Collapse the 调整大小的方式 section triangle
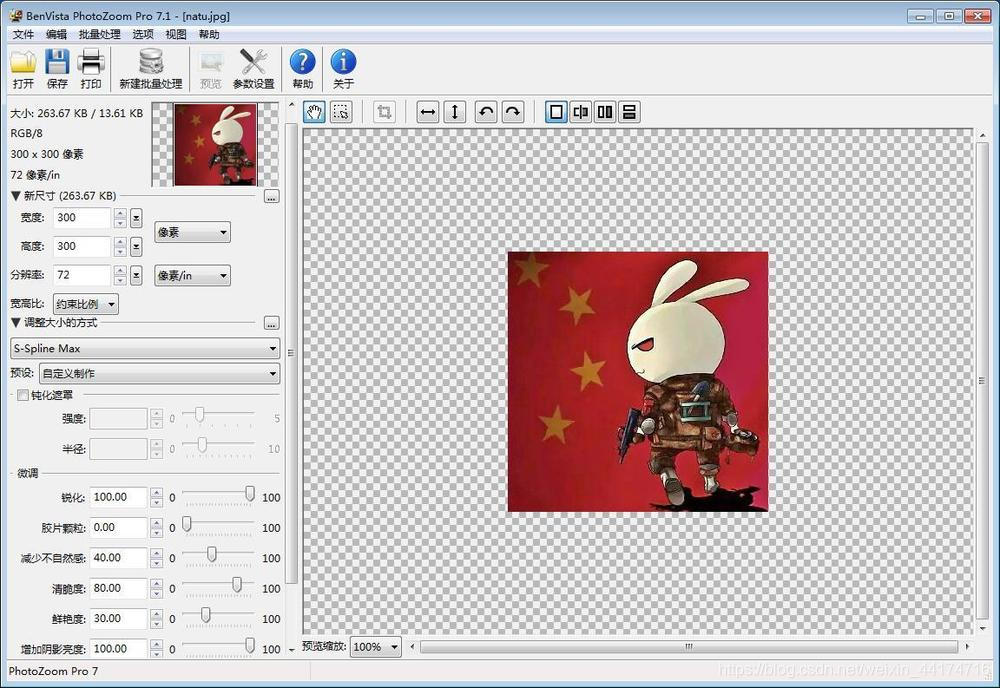Screen dimensions: 1000x688 click(16, 323)
